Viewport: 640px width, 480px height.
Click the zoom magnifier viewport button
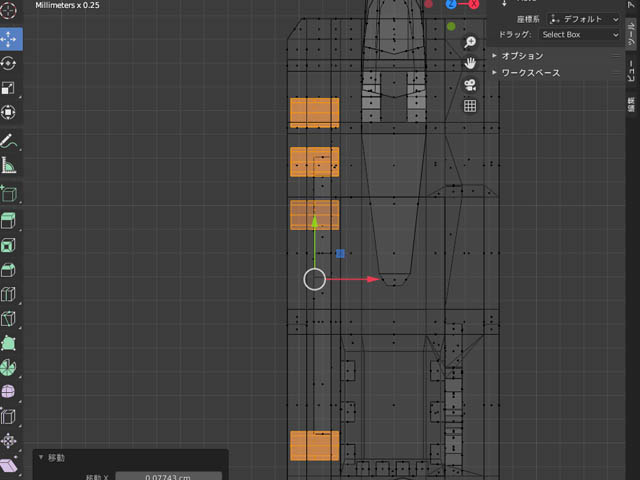pos(470,42)
